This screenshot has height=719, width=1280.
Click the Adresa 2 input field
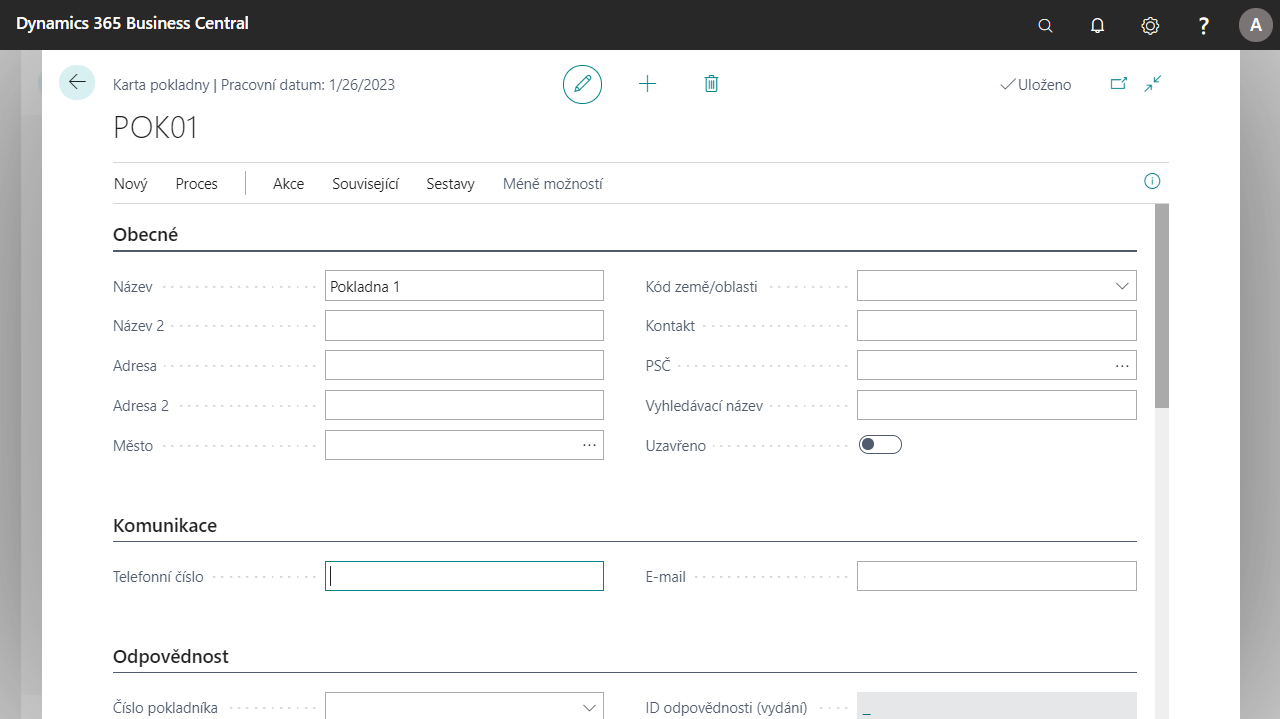(464, 405)
